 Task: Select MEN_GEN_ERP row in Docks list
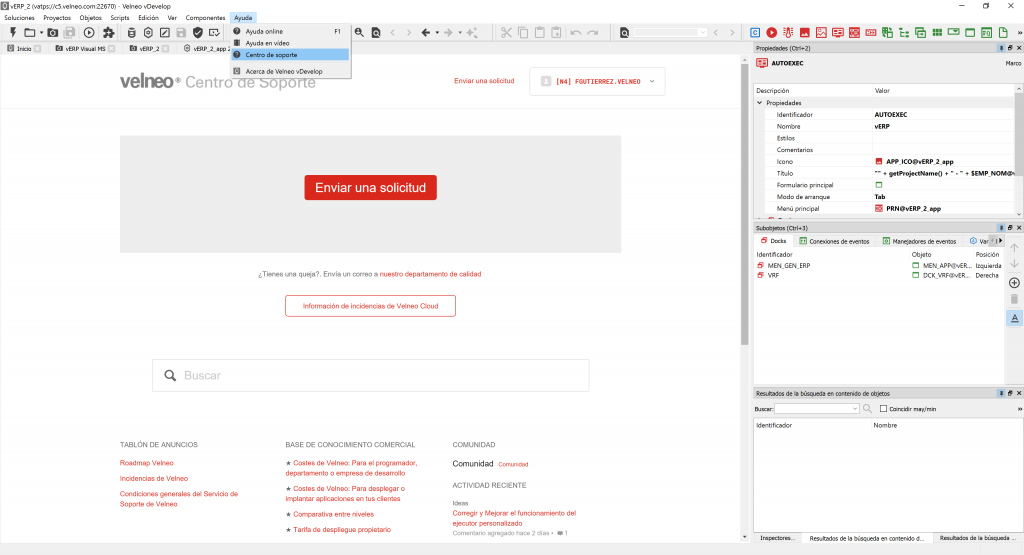point(878,266)
